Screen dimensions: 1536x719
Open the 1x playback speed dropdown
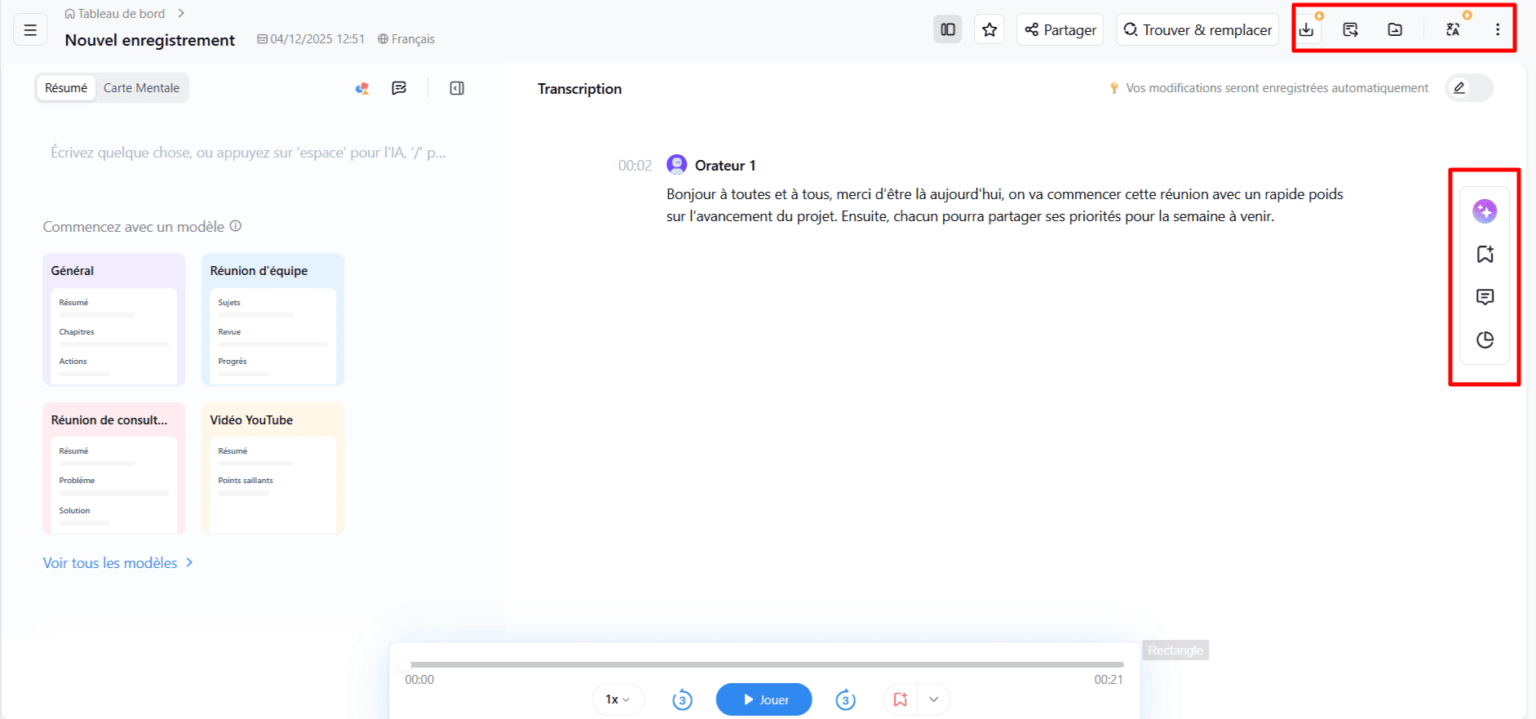click(618, 699)
